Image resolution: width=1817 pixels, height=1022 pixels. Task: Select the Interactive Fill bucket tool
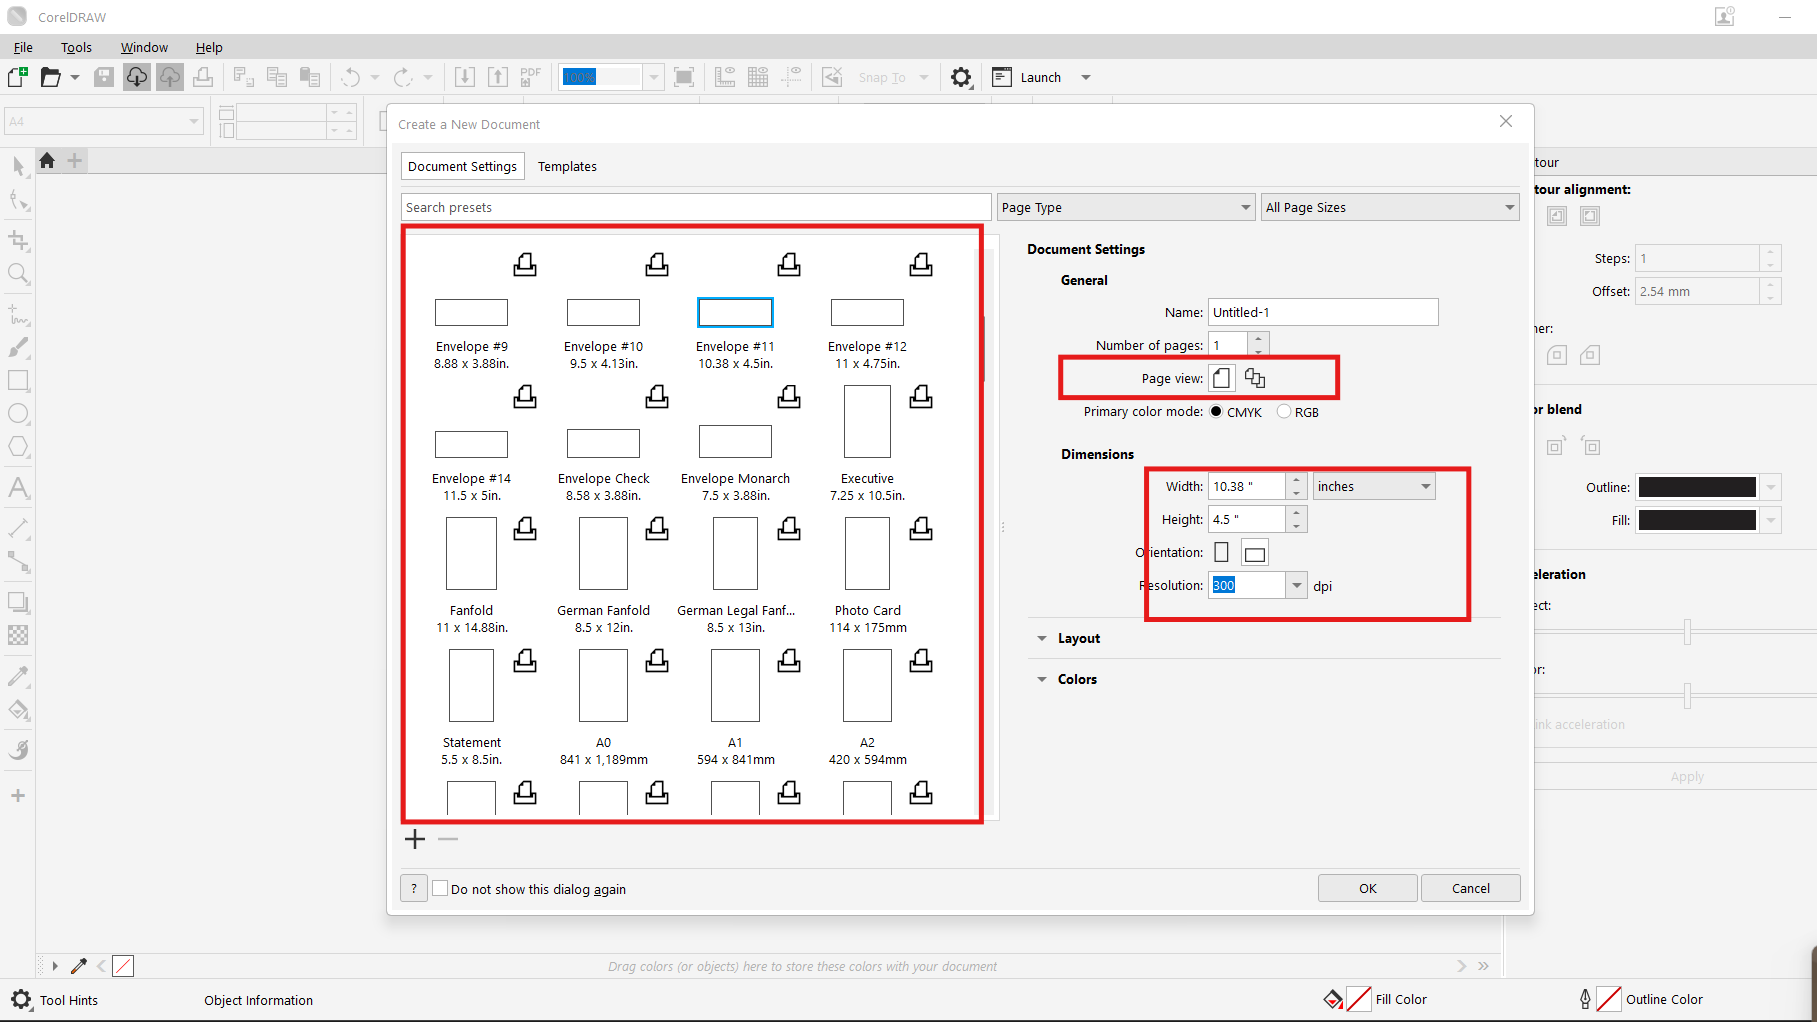18,711
